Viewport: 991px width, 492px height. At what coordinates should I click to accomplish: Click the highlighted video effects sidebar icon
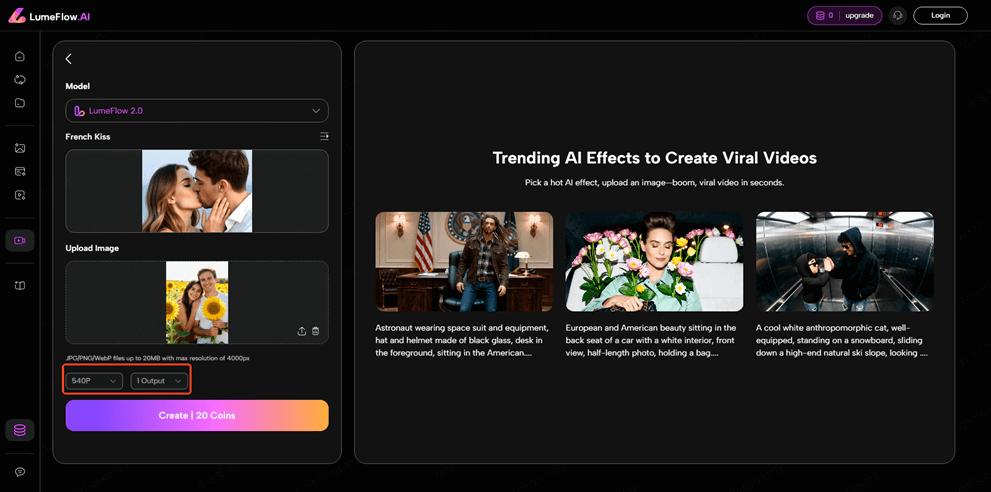pyautogui.click(x=20, y=240)
